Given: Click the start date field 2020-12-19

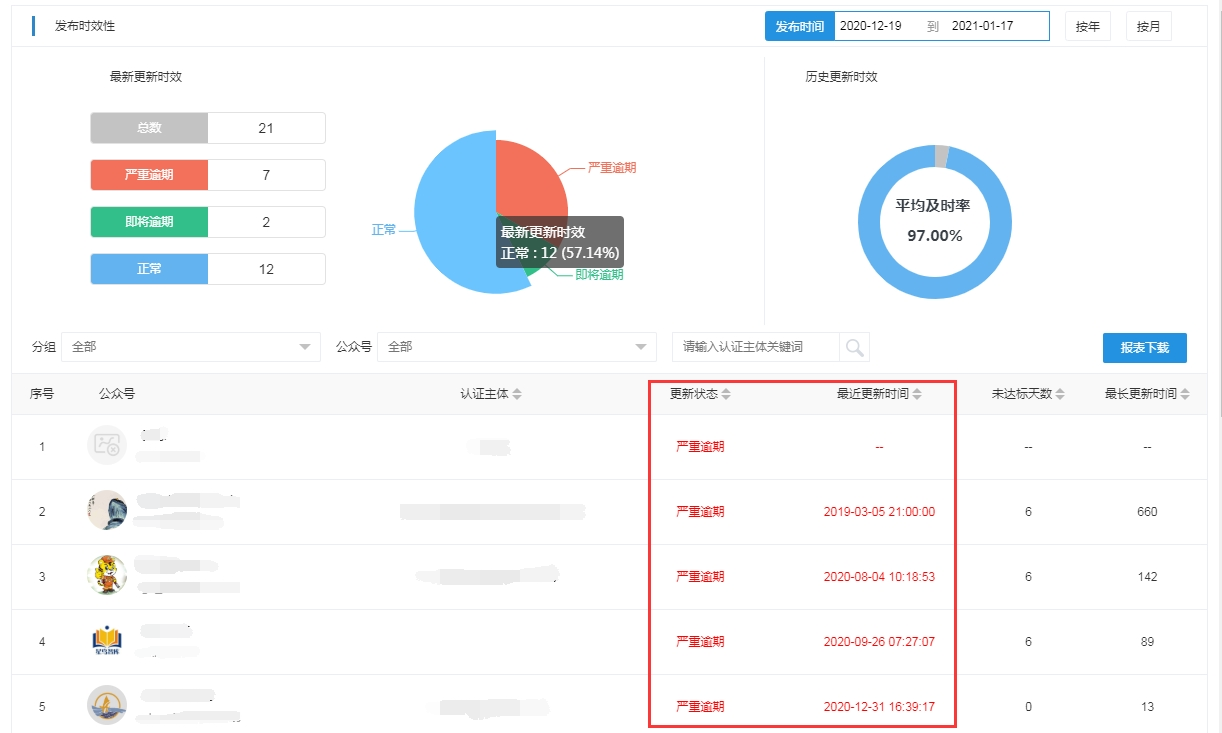Looking at the screenshot, I should 871,27.
